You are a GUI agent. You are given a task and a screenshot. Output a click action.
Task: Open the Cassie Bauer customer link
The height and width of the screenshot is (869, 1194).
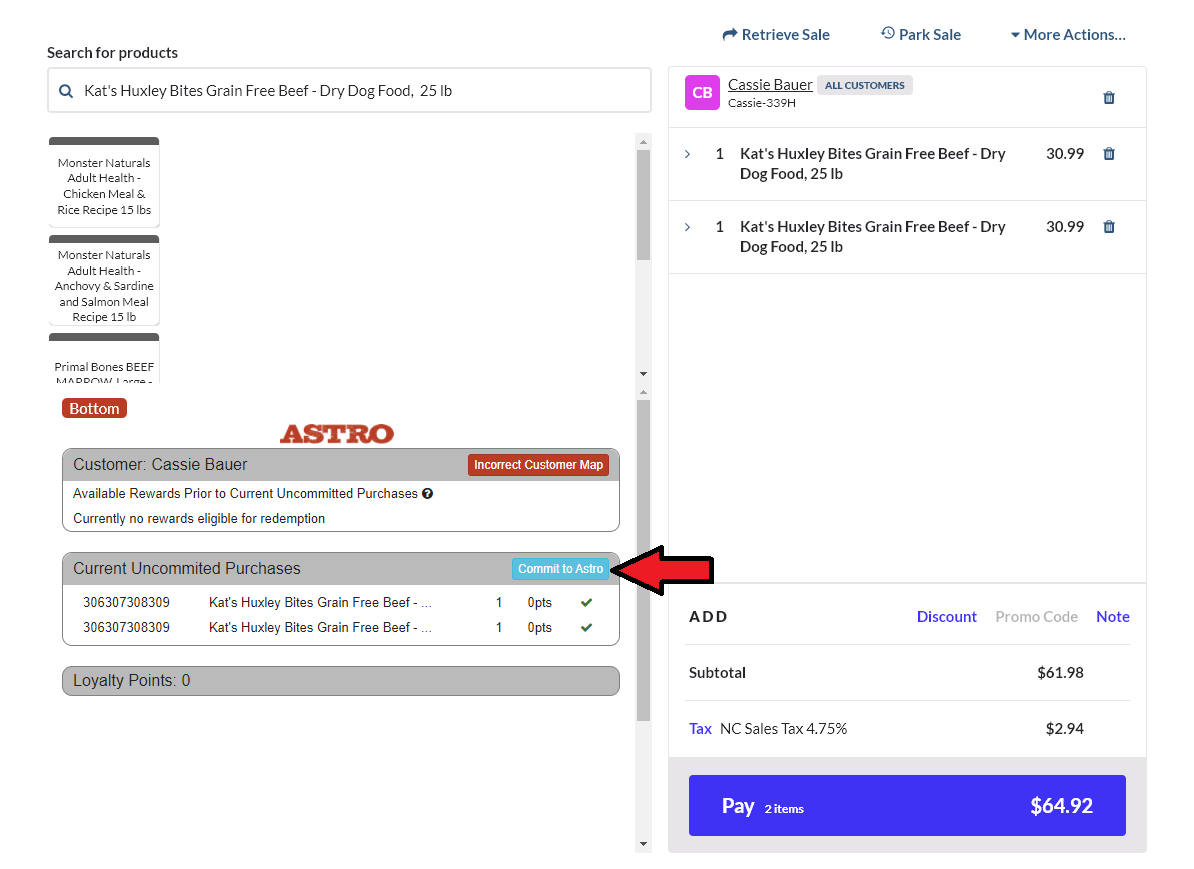770,85
